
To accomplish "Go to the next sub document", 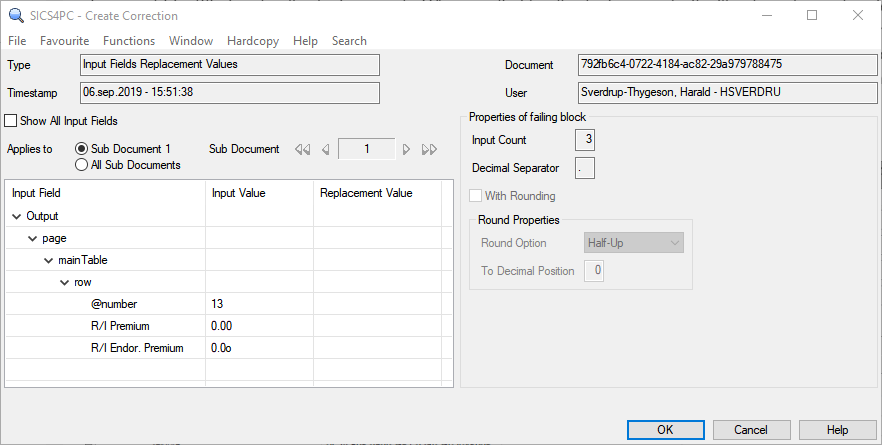I will click(406, 150).
